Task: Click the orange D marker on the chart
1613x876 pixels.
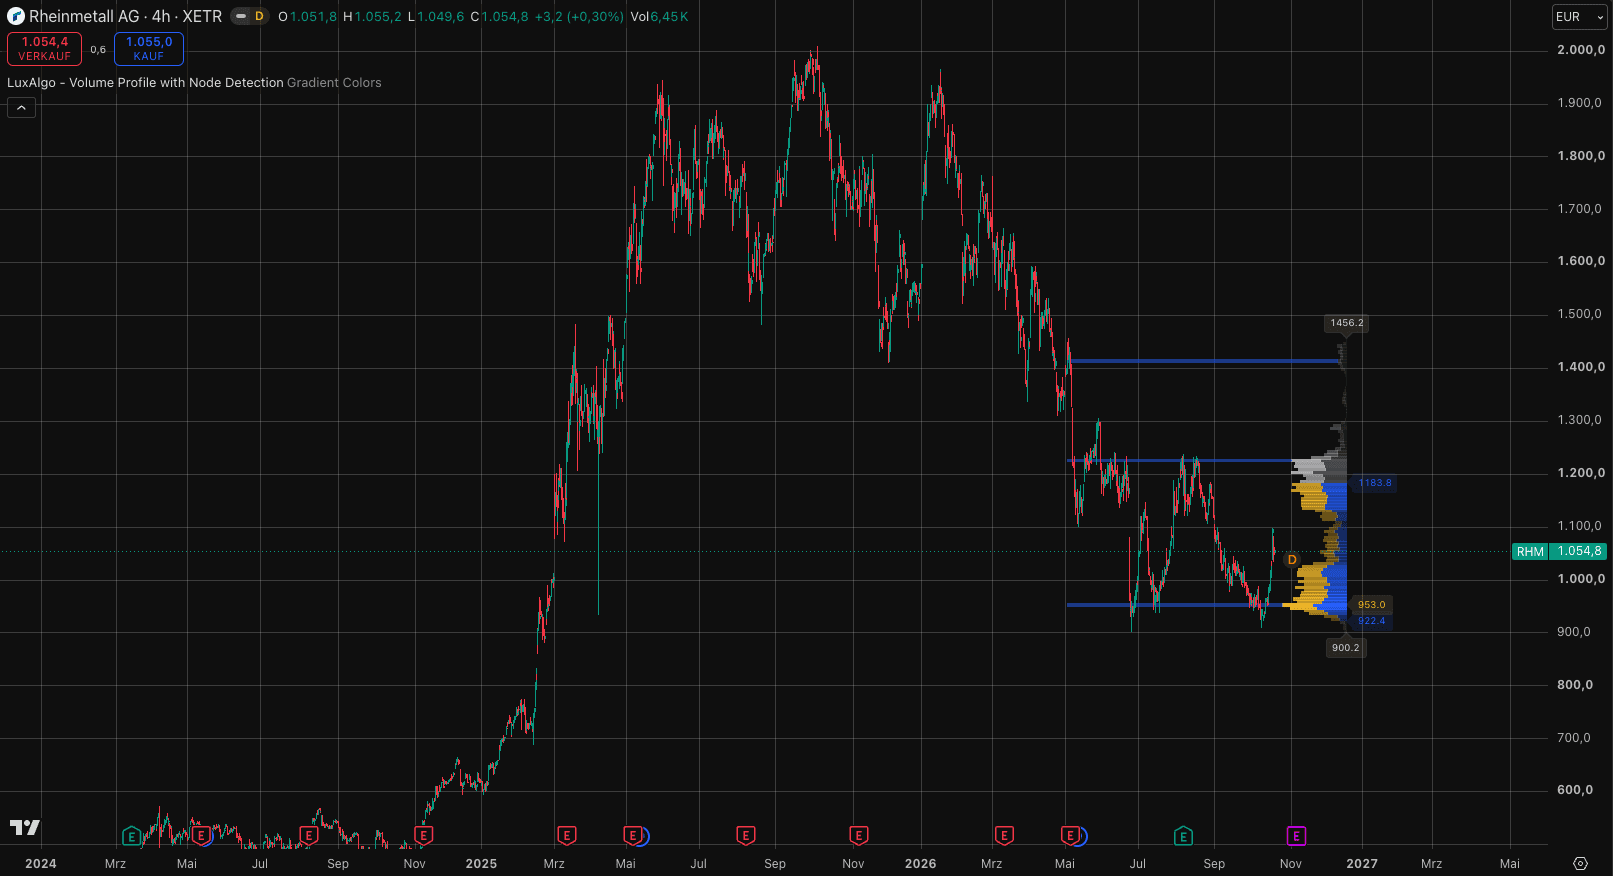Action: [x=1292, y=560]
